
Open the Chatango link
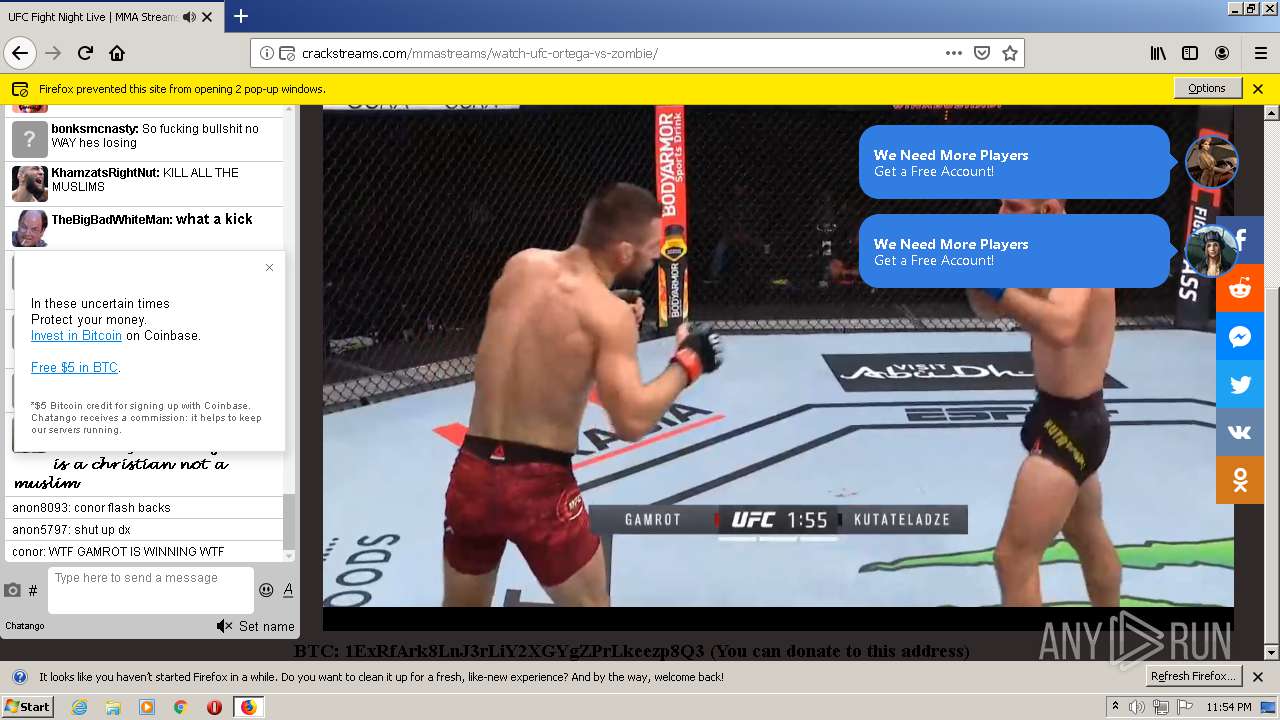(25, 626)
